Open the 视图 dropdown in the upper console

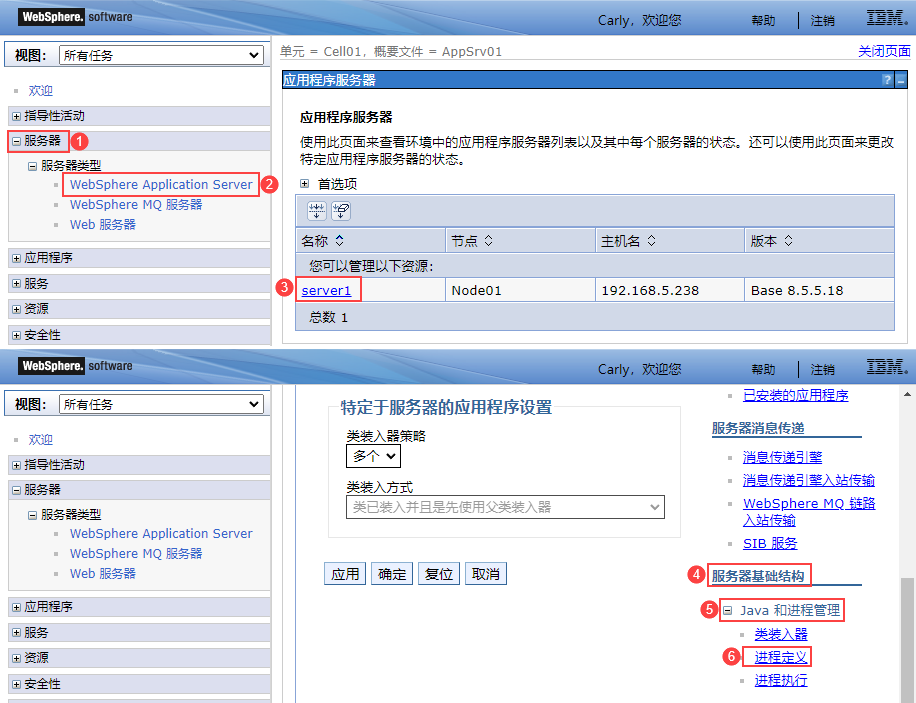(x=161, y=56)
